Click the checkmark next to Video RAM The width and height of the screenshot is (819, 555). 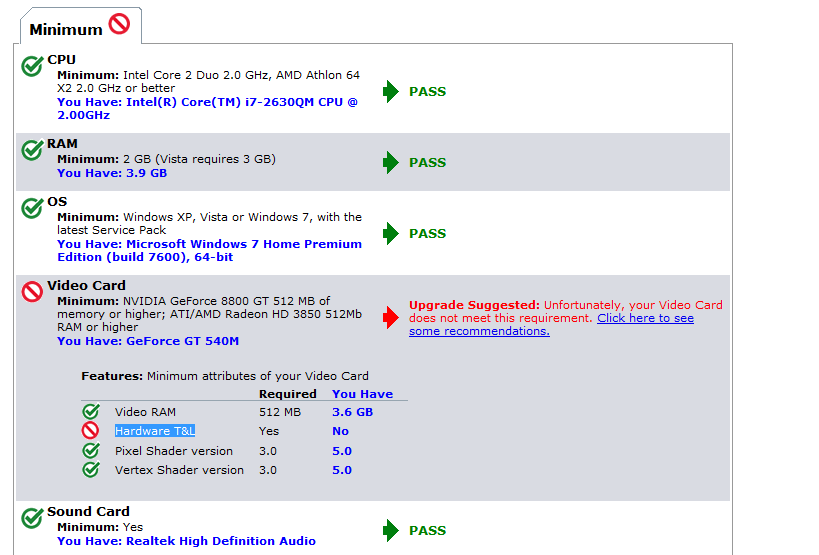point(91,411)
